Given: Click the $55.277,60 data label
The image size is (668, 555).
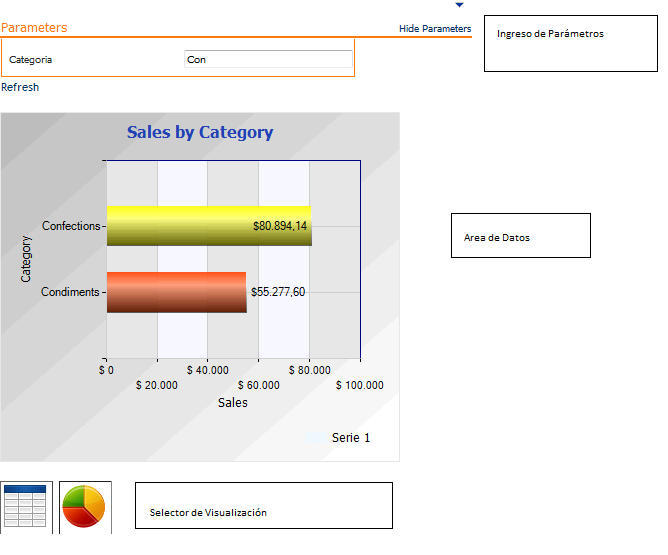Looking at the screenshot, I should [x=278, y=292].
